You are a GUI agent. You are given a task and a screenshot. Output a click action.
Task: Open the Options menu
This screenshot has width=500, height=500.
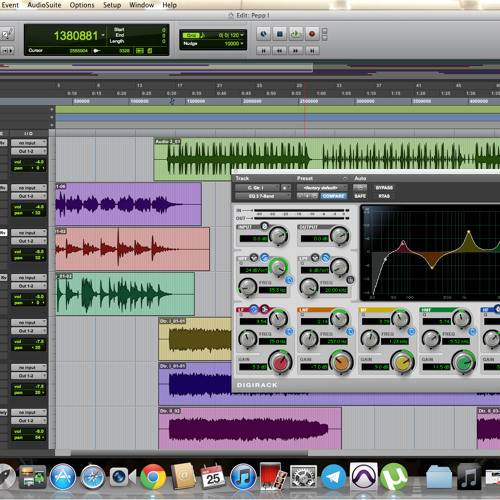[82, 5]
